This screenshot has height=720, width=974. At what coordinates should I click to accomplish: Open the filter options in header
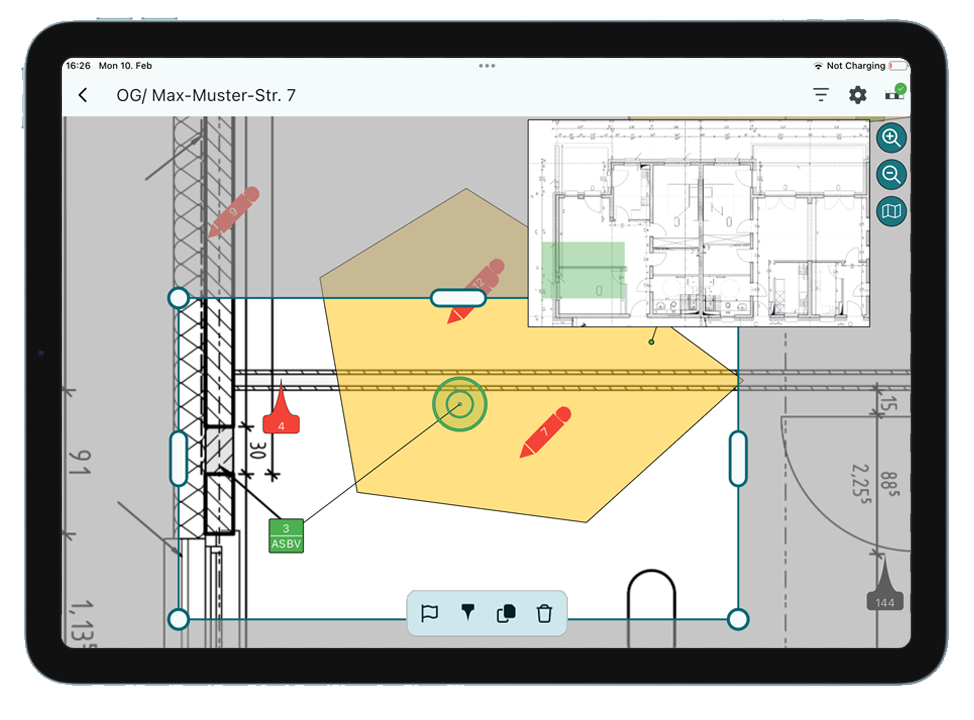821,95
